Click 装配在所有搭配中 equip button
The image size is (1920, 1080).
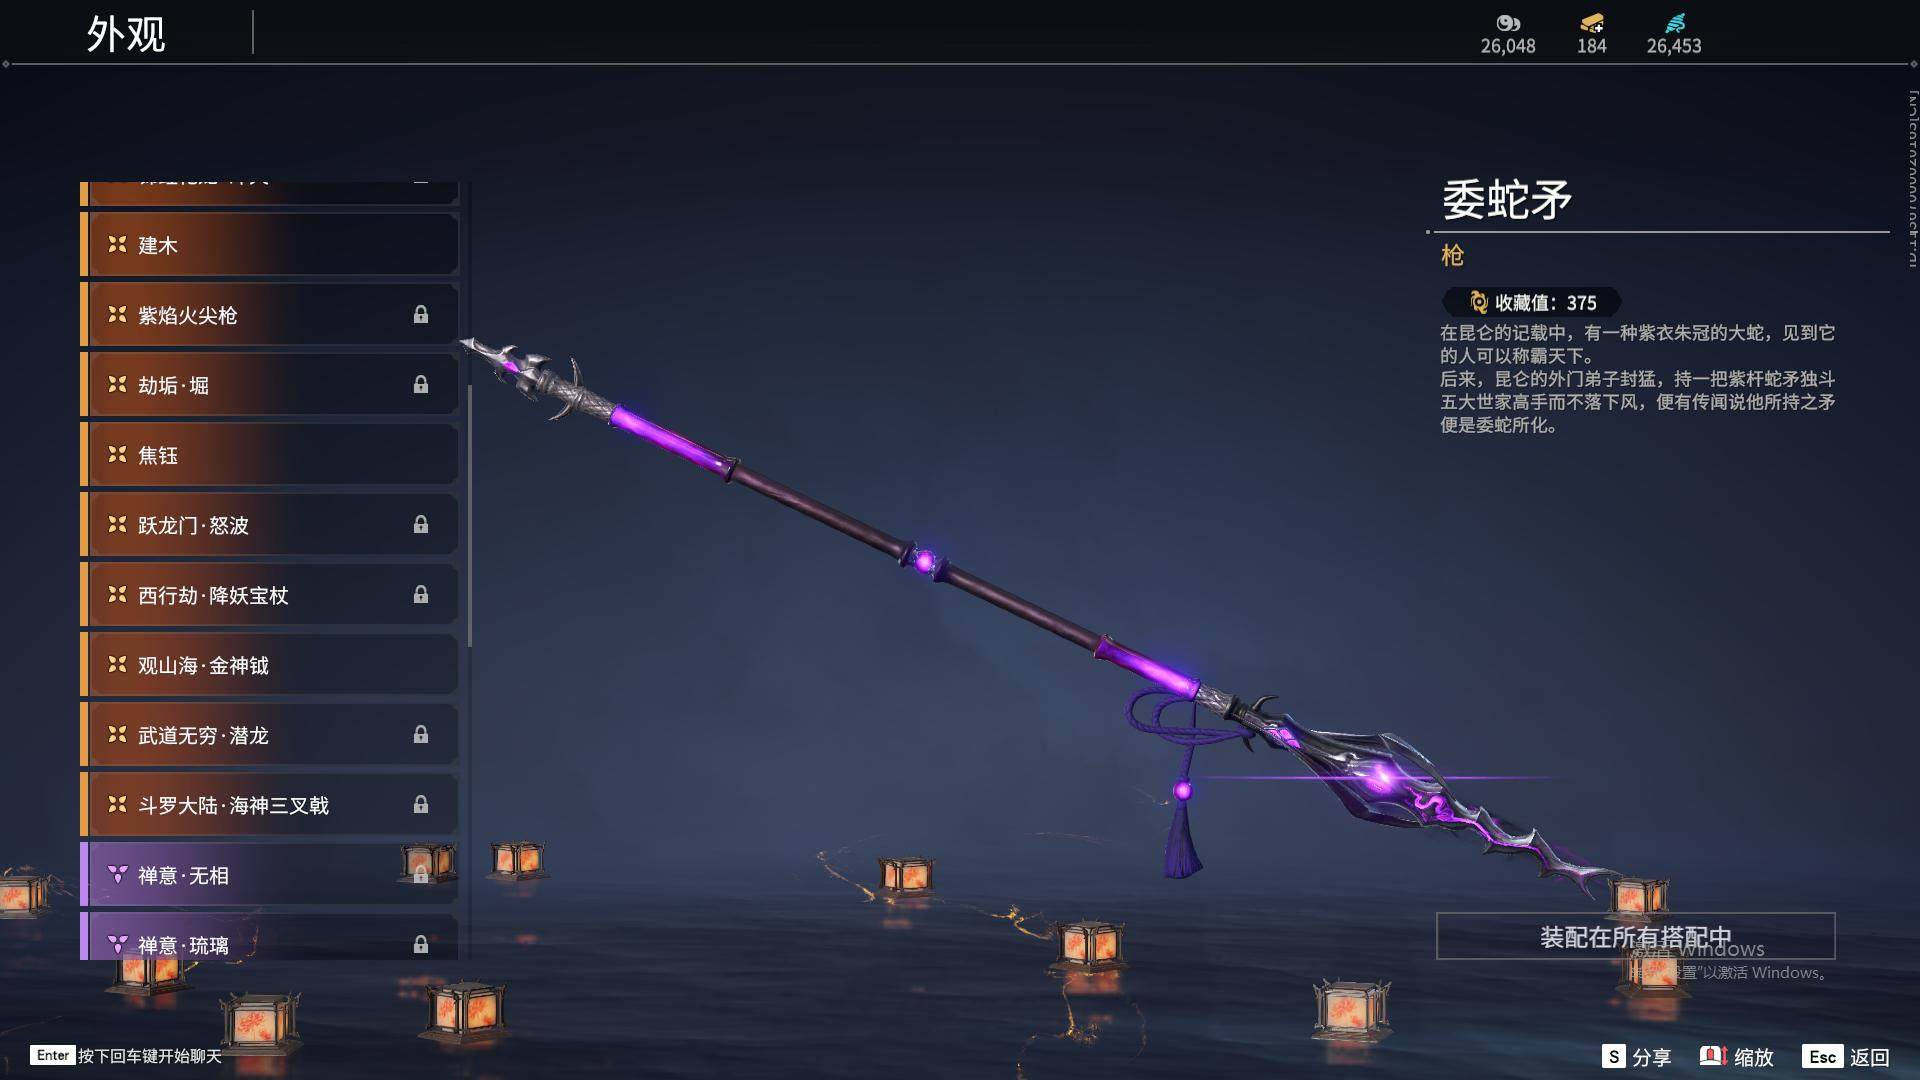point(1635,936)
